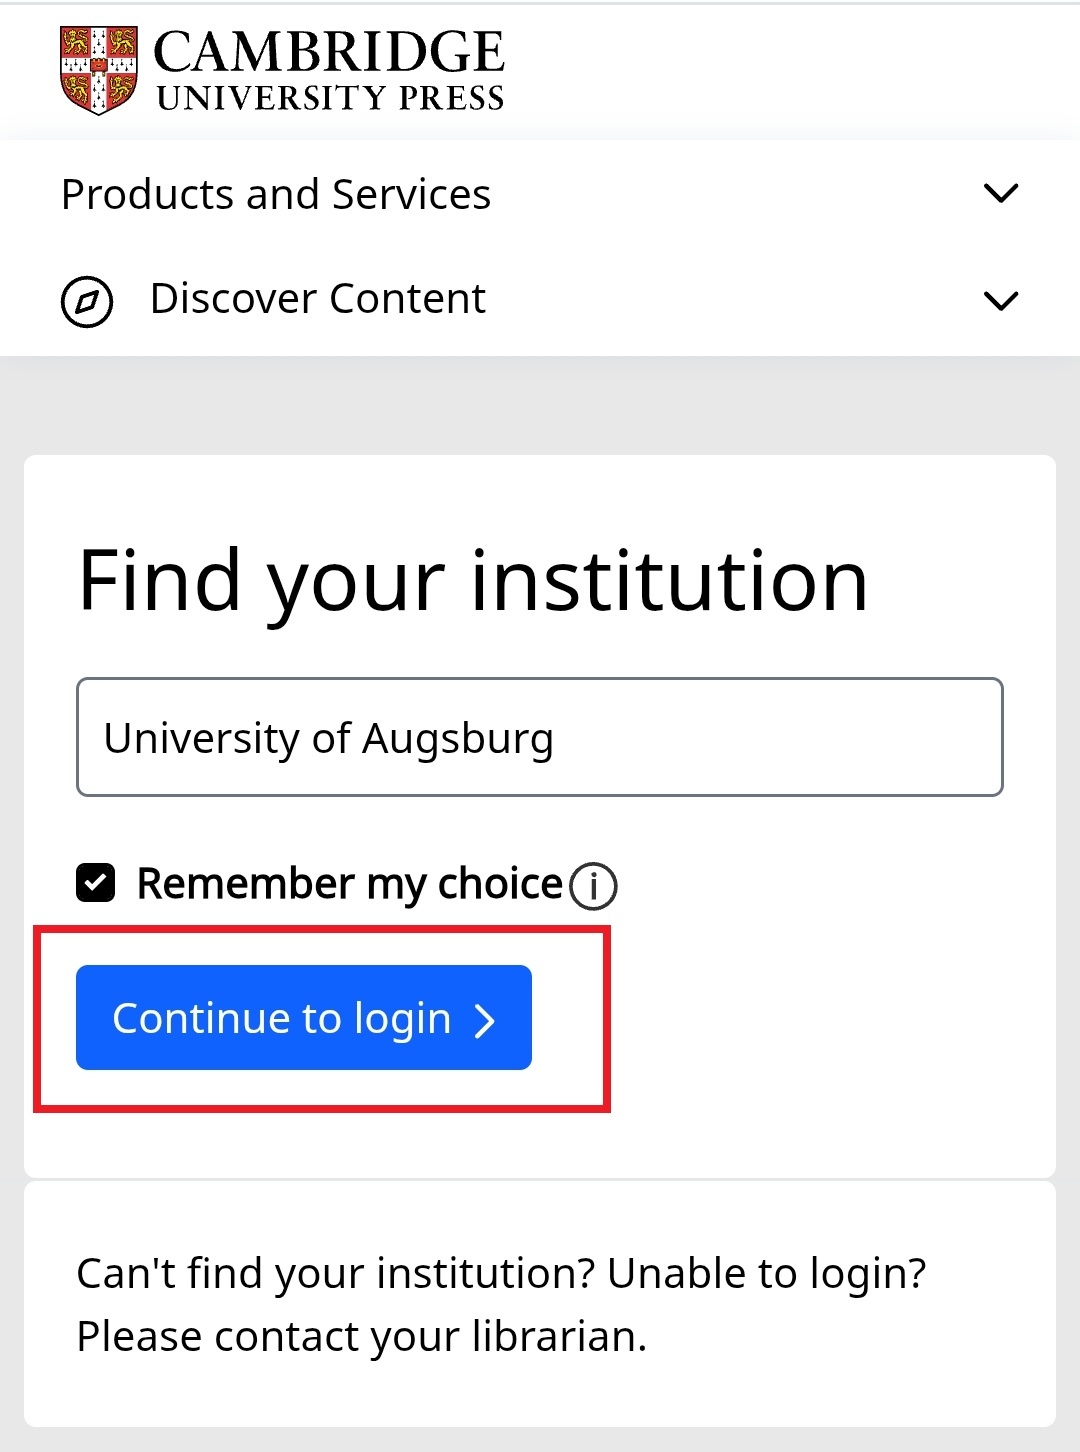Uncheck the Remember my choice checkbox
This screenshot has height=1452, width=1080.
tap(96, 884)
